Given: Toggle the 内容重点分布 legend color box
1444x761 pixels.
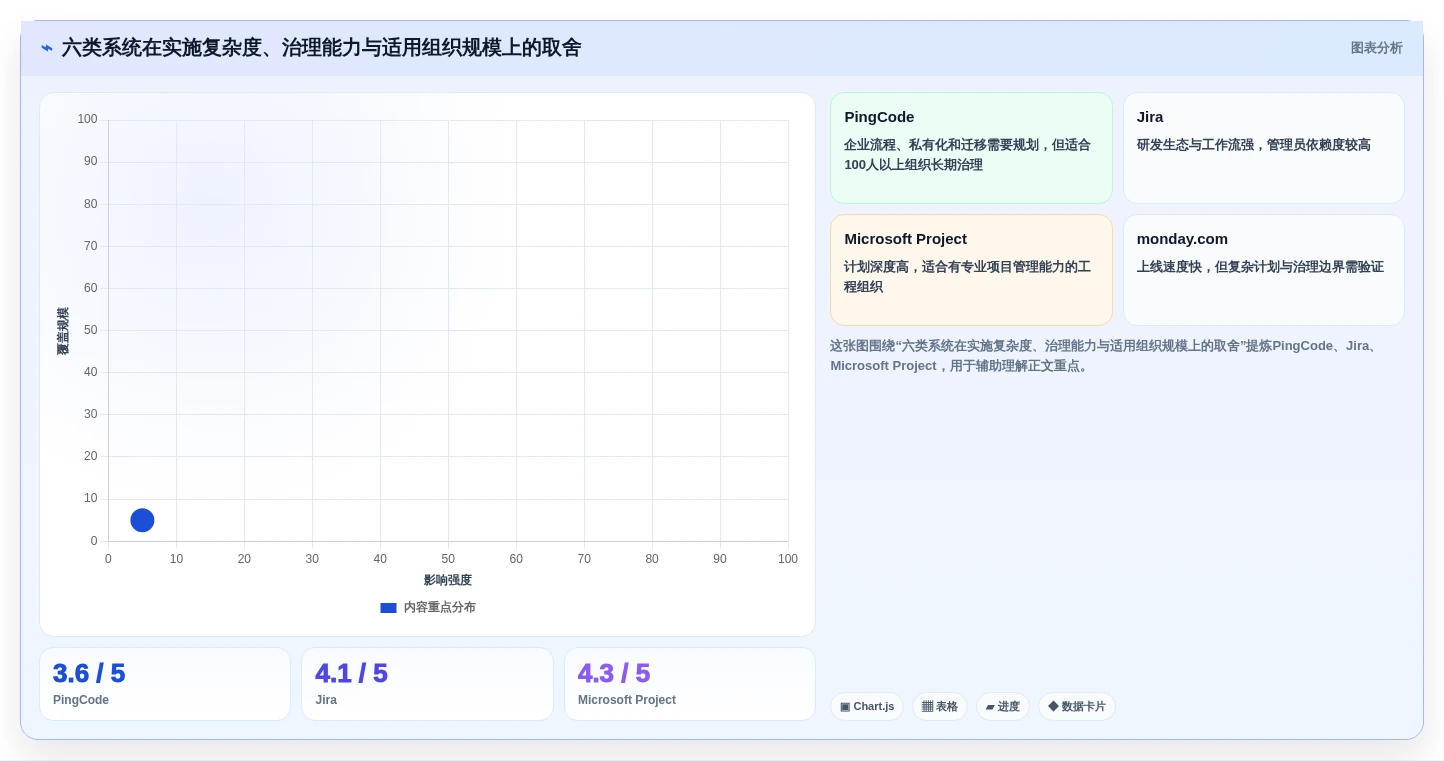Looking at the screenshot, I should [388, 608].
